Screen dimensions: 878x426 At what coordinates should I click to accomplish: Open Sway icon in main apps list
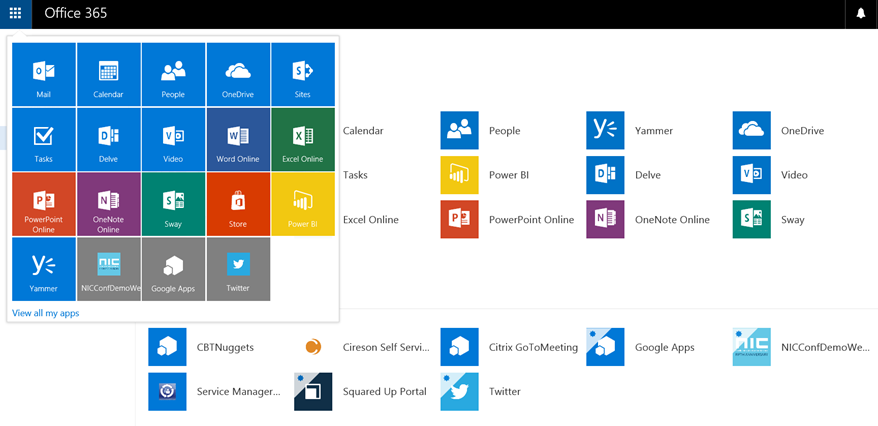coord(751,219)
